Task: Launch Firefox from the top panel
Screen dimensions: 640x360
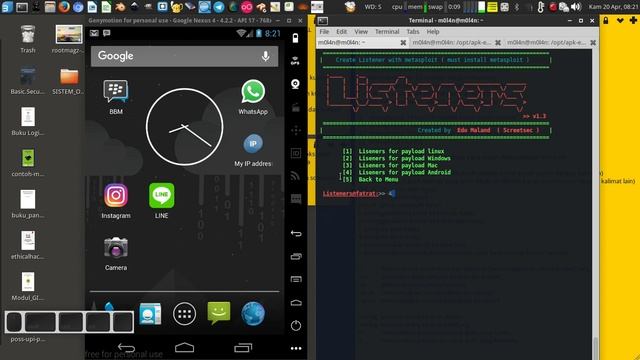Action: pos(64,7)
